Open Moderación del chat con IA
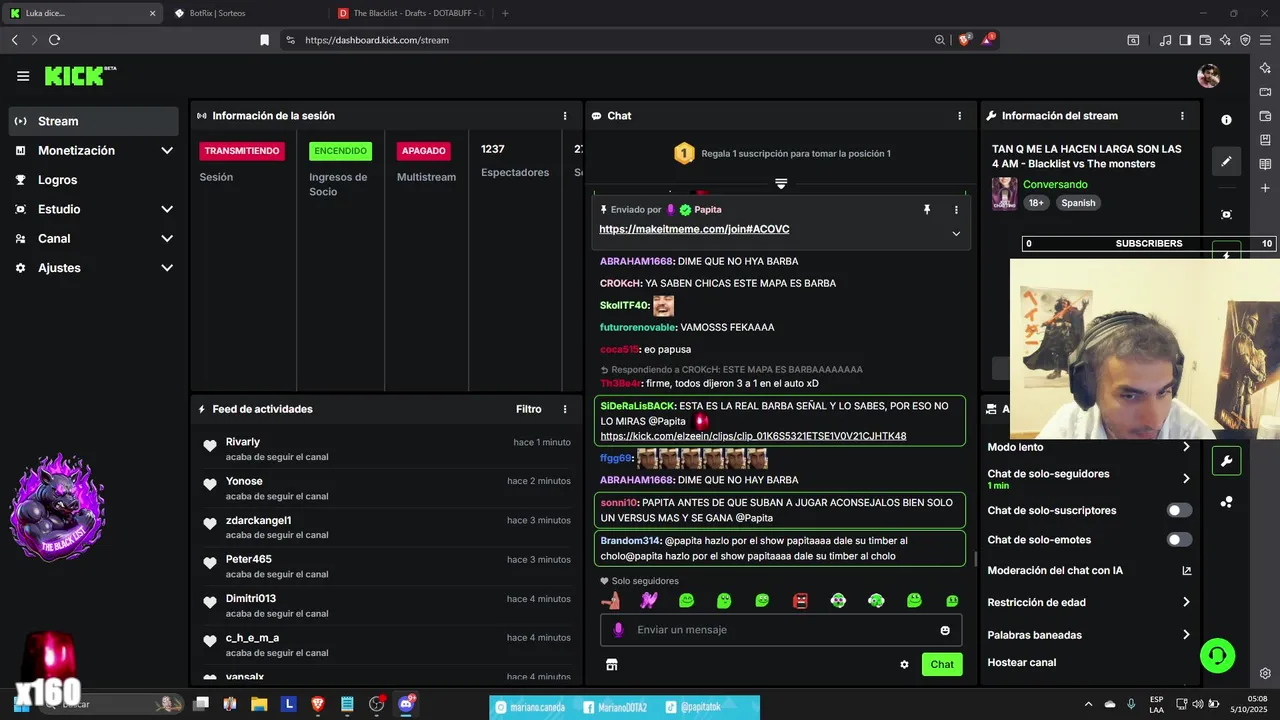The width and height of the screenshot is (1280, 720). (1089, 571)
